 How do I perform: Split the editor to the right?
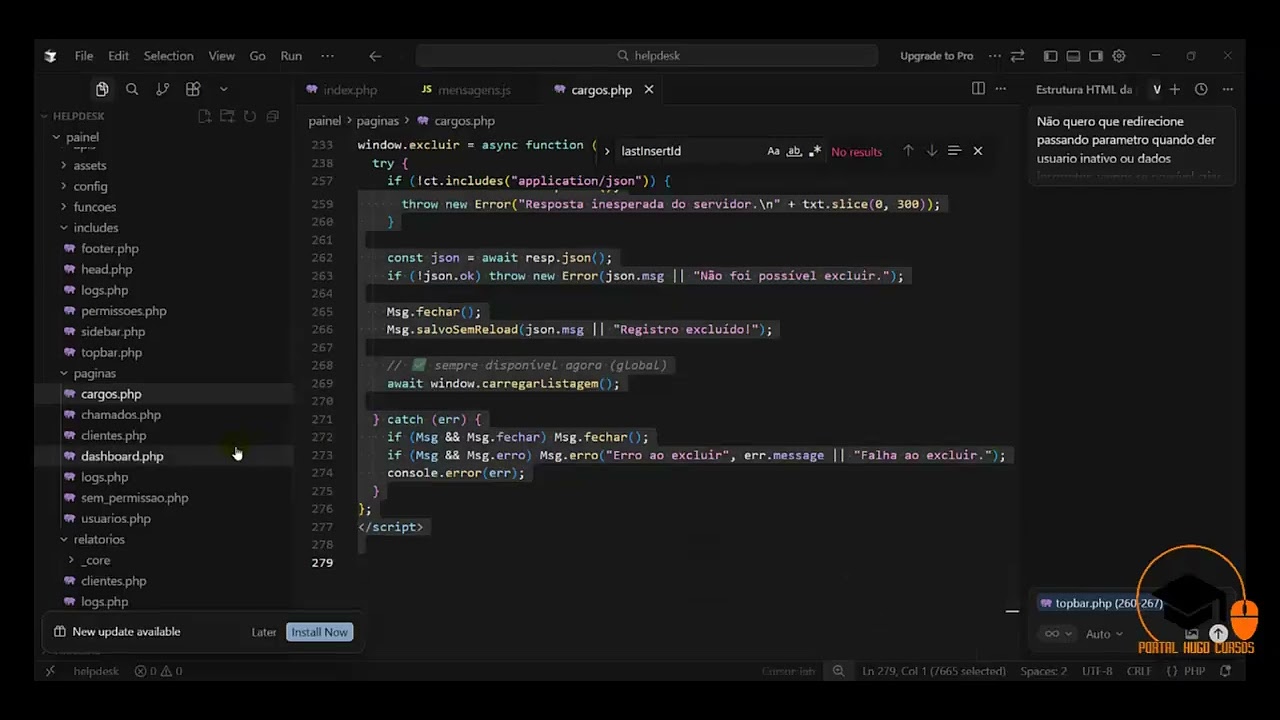[x=978, y=89]
